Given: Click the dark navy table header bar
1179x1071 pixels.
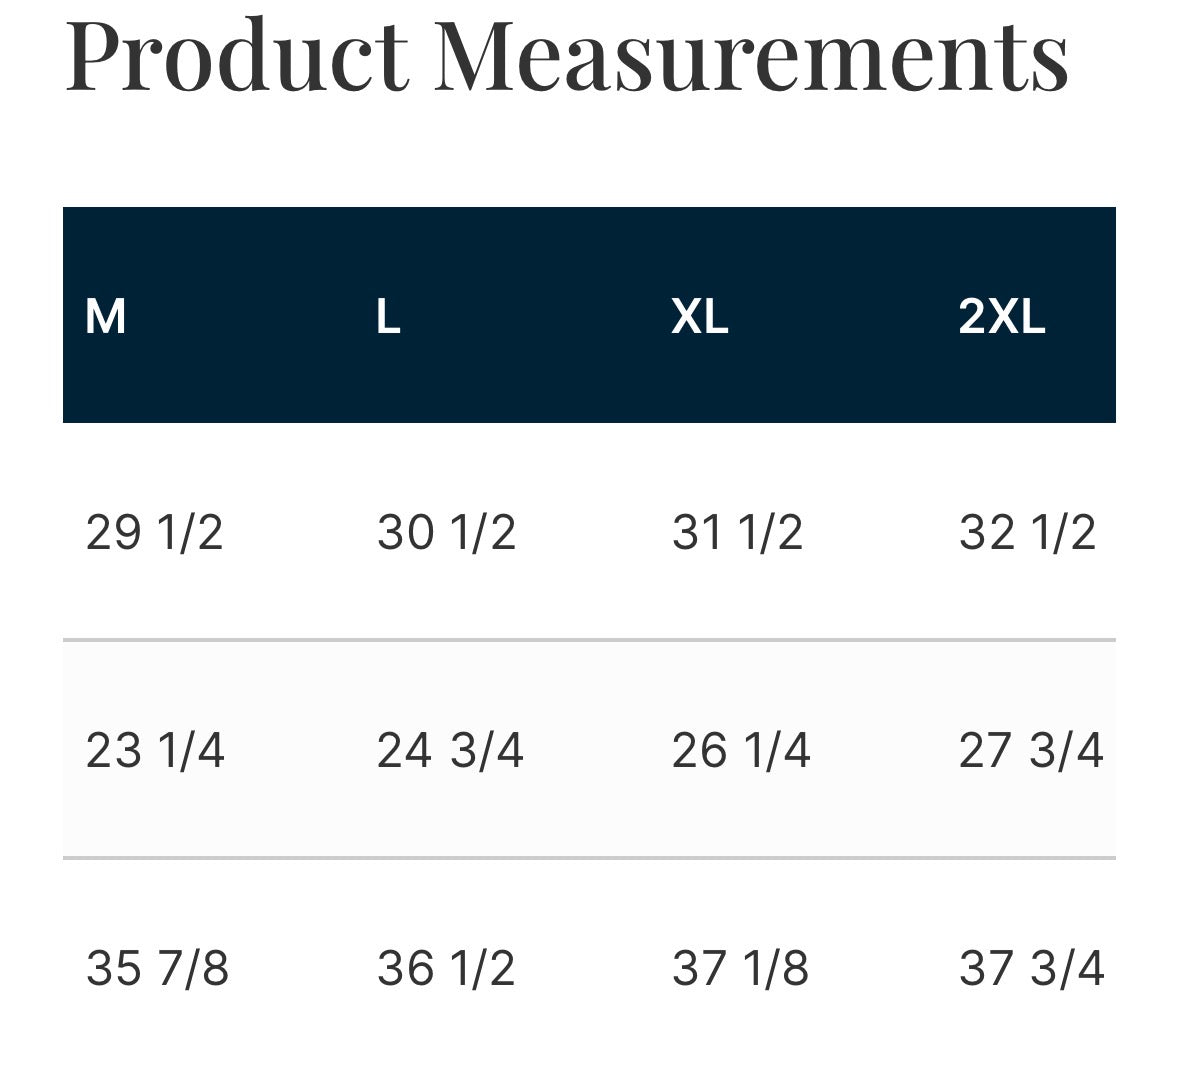Looking at the screenshot, I should [x=590, y=315].
